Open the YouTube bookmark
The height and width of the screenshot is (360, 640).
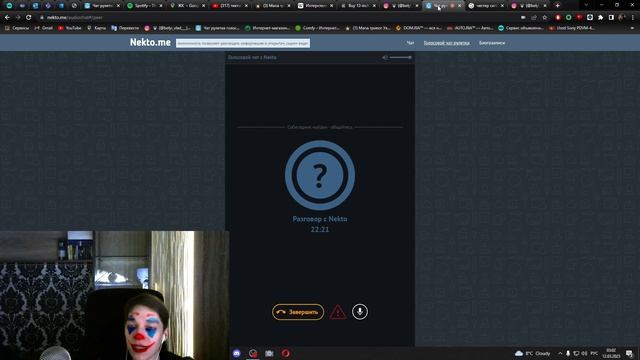point(70,28)
